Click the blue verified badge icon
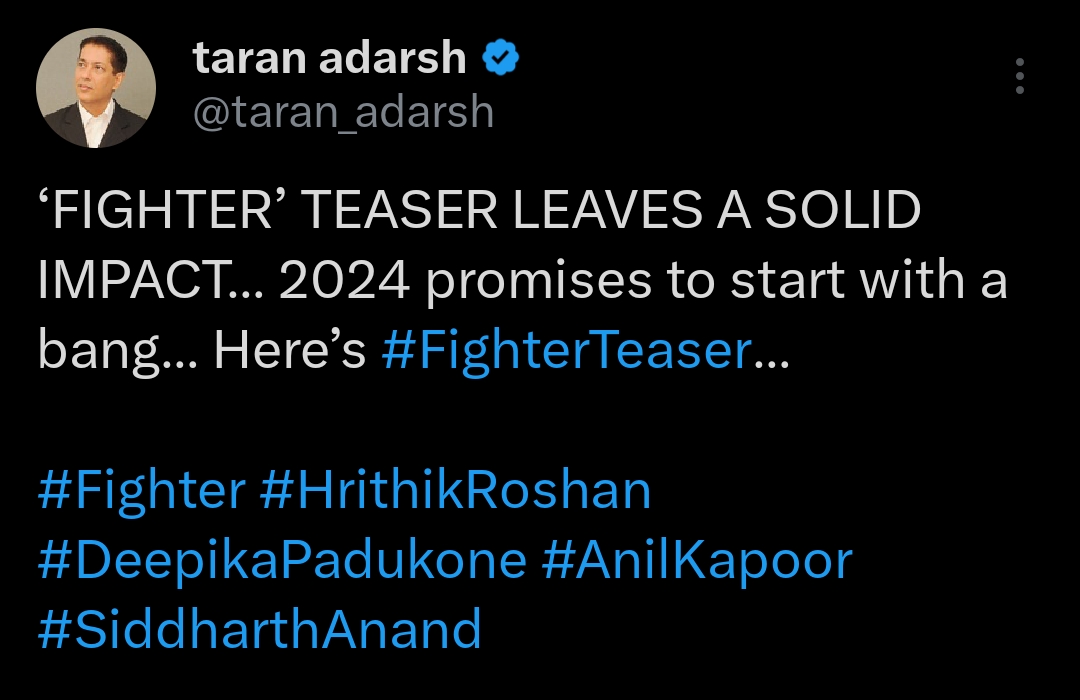The width and height of the screenshot is (1080, 700). pyautogui.click(x=501, y=59)
